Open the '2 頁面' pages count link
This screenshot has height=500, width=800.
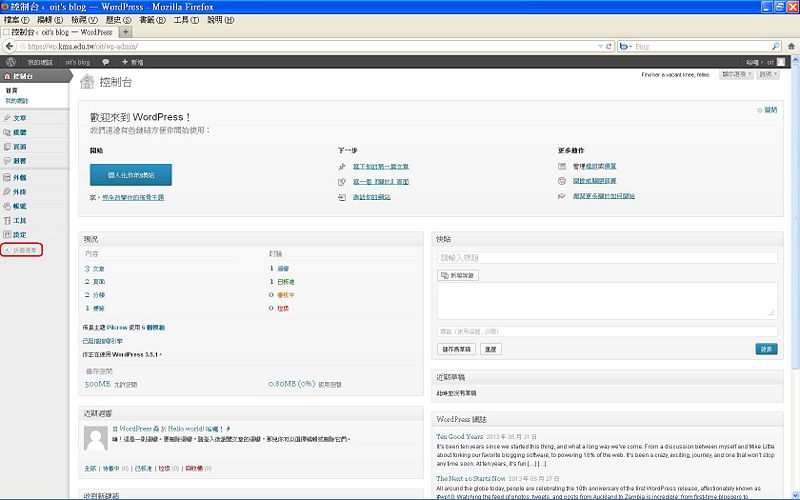click(x=94, y=282)
